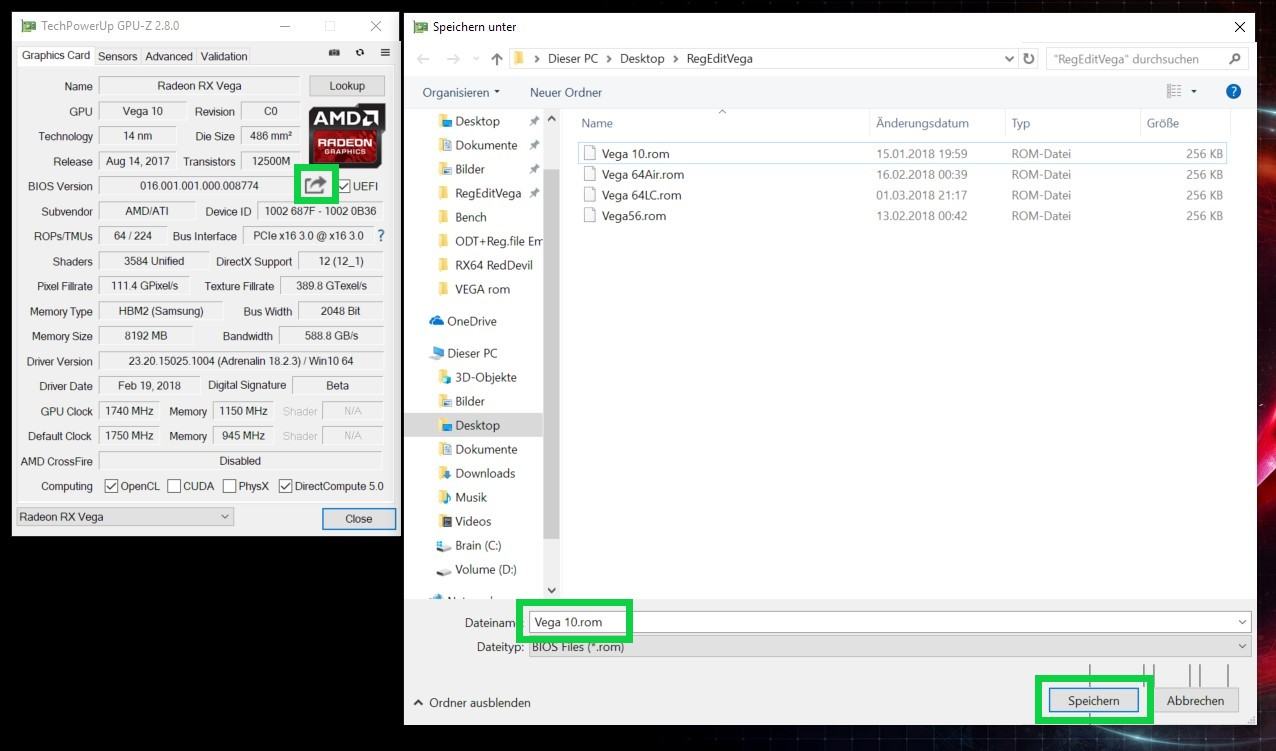
Task: Select Dieser PC in the navigation tree
Action: coord(463,353)
